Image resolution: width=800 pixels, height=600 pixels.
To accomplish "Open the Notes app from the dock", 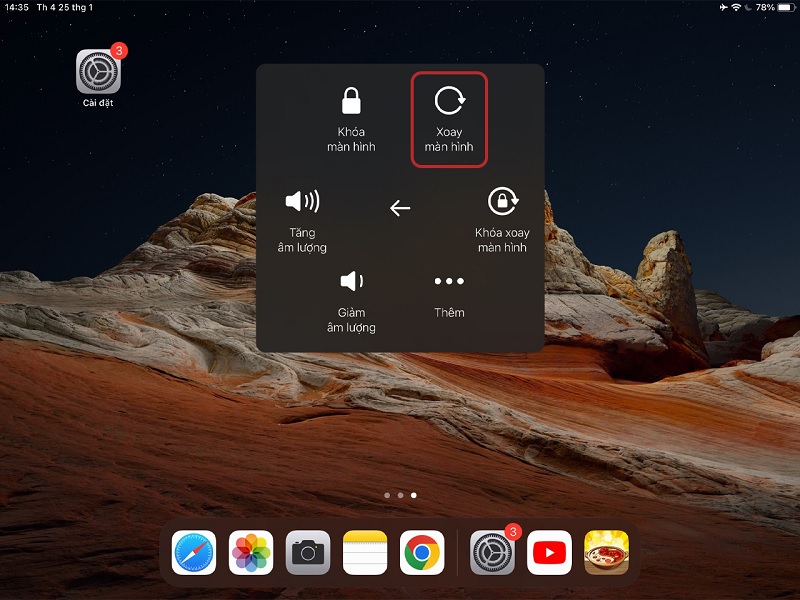I will click(x=369, y=551).
